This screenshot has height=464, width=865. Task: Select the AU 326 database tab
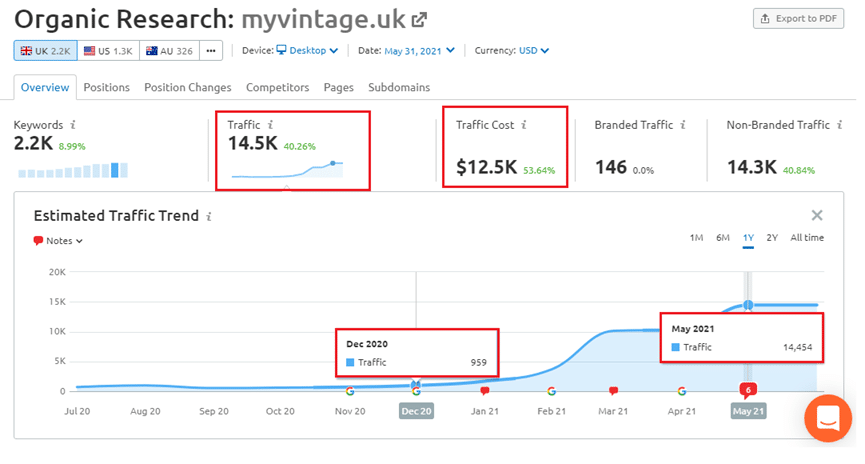(x=169, y=51)
